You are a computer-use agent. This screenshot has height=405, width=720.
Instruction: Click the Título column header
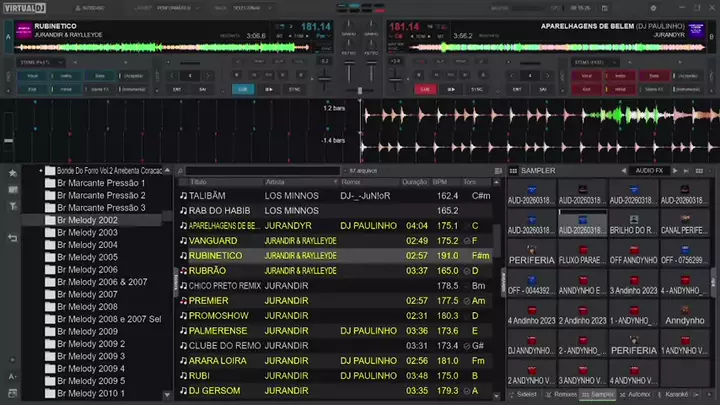[198, 182]
